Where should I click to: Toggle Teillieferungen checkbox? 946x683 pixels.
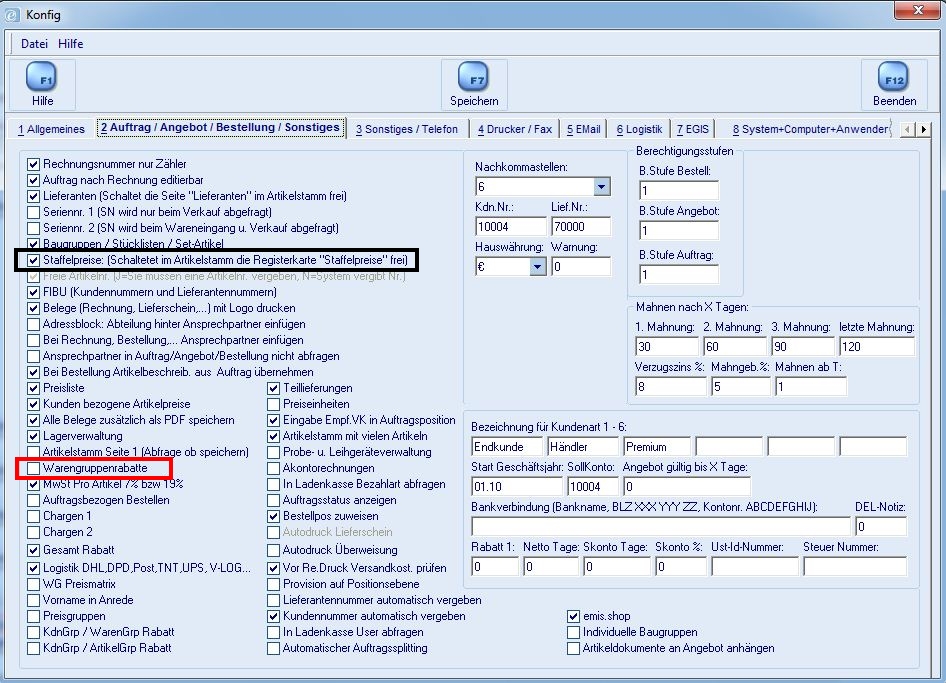[273, 388]
